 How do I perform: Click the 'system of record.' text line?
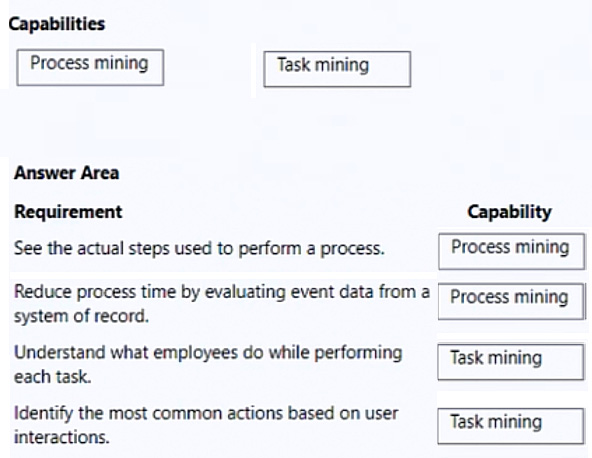[82, 316]
